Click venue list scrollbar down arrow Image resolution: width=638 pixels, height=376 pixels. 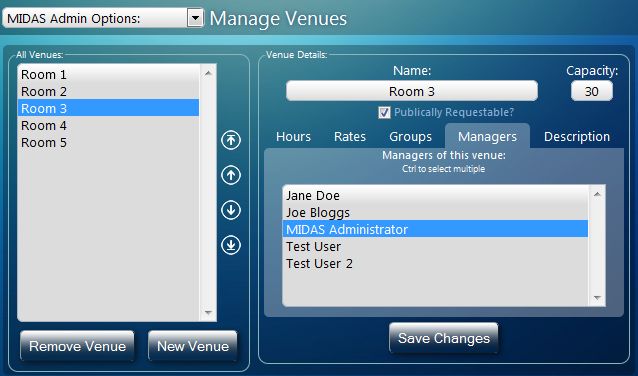tap(208, 313)
